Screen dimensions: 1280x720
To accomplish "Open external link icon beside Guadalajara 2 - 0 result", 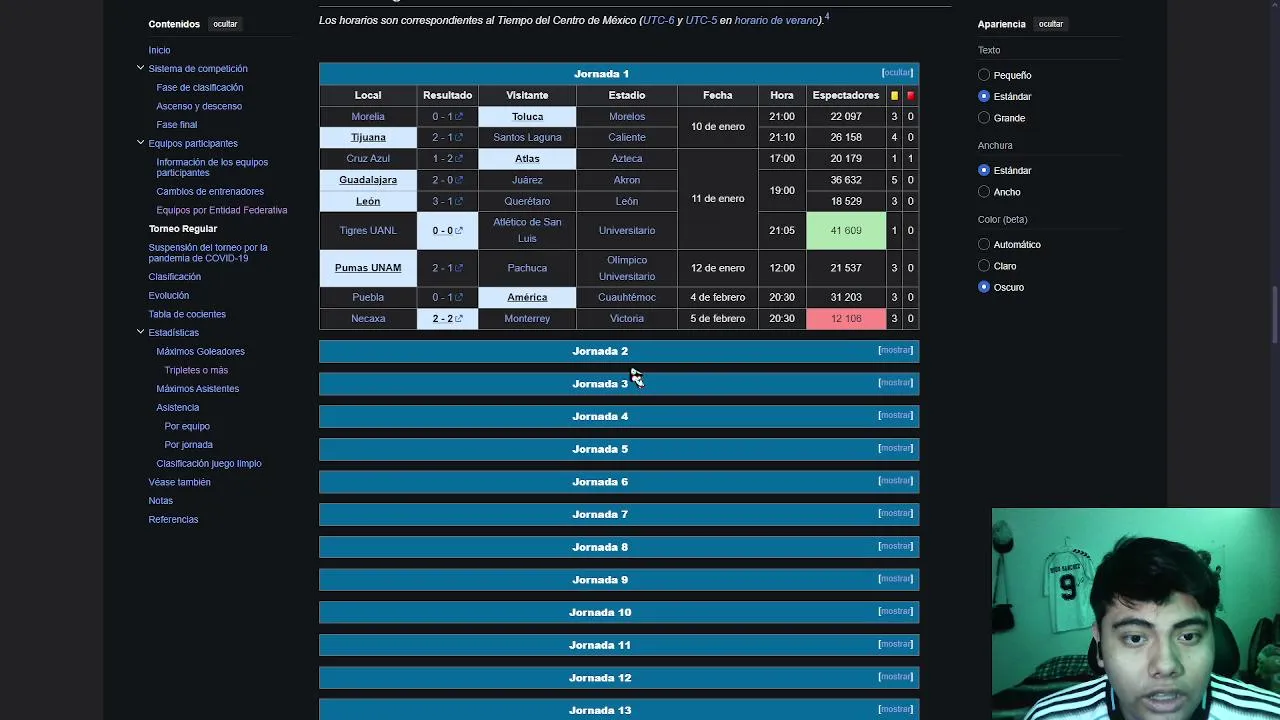I will click(459, 180).
